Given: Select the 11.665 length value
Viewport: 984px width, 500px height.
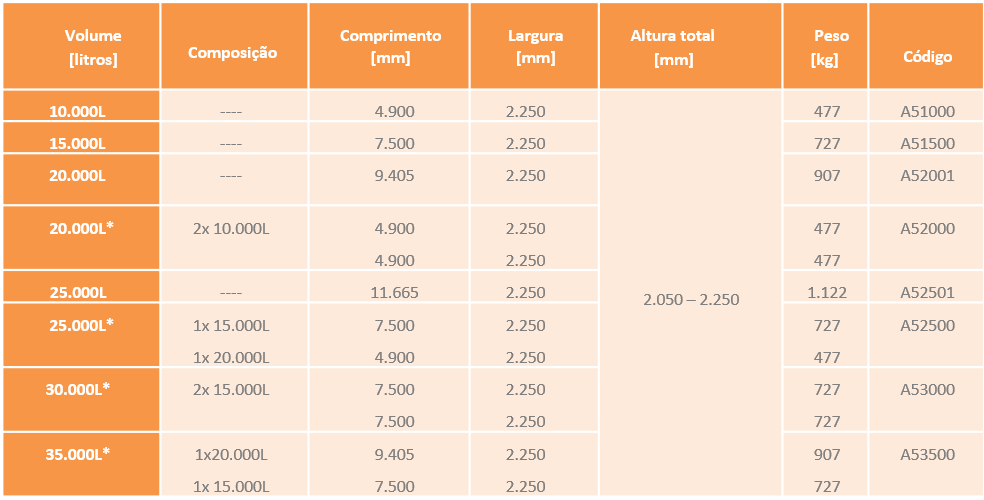Looking at the screenshot, I should pos(394,293).
